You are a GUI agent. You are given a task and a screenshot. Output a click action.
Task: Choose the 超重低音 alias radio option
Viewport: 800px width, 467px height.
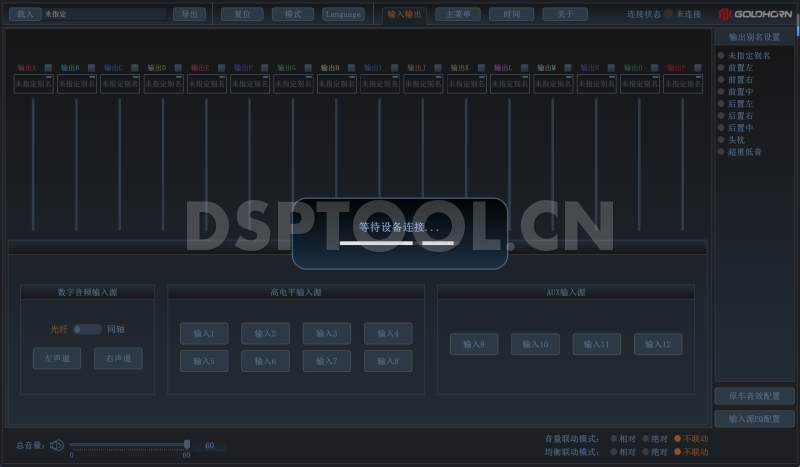tap(721, 152)
